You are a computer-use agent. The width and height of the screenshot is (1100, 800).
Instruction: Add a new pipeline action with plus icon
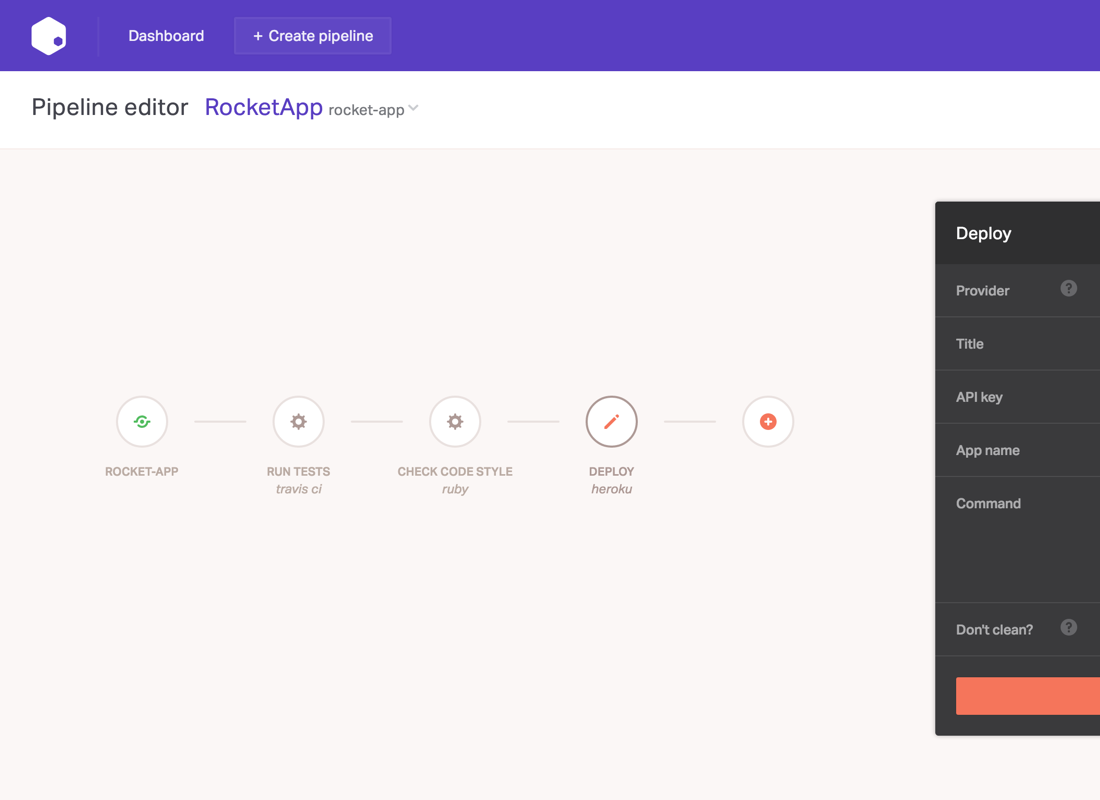pyautogui.click(x=768, y=421)
